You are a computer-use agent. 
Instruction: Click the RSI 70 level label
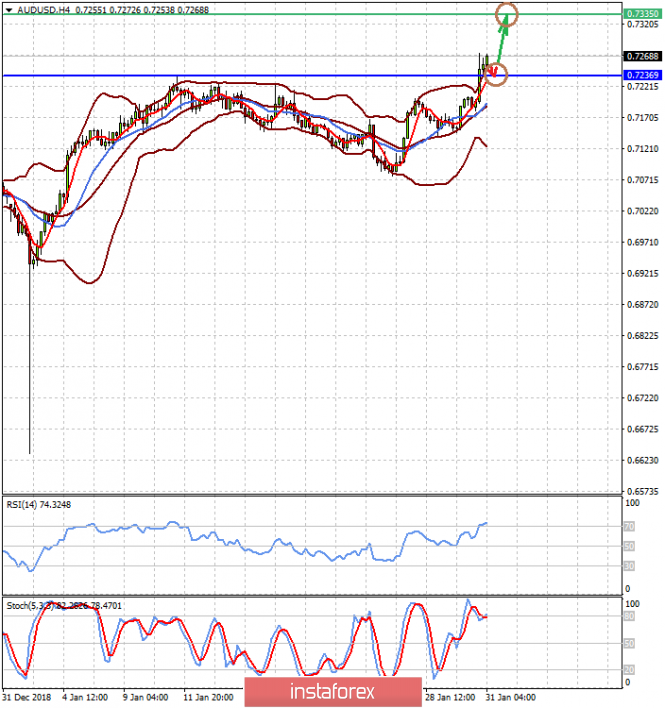[628, 525]
